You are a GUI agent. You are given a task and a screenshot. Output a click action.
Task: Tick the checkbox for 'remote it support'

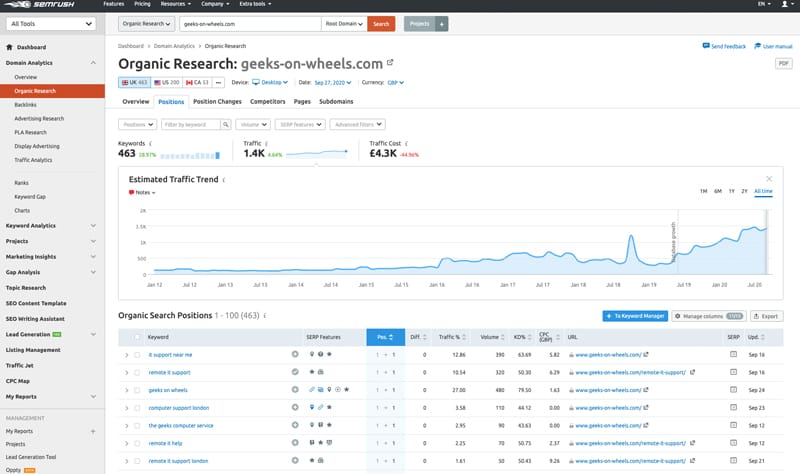click(x=137, y=372)
